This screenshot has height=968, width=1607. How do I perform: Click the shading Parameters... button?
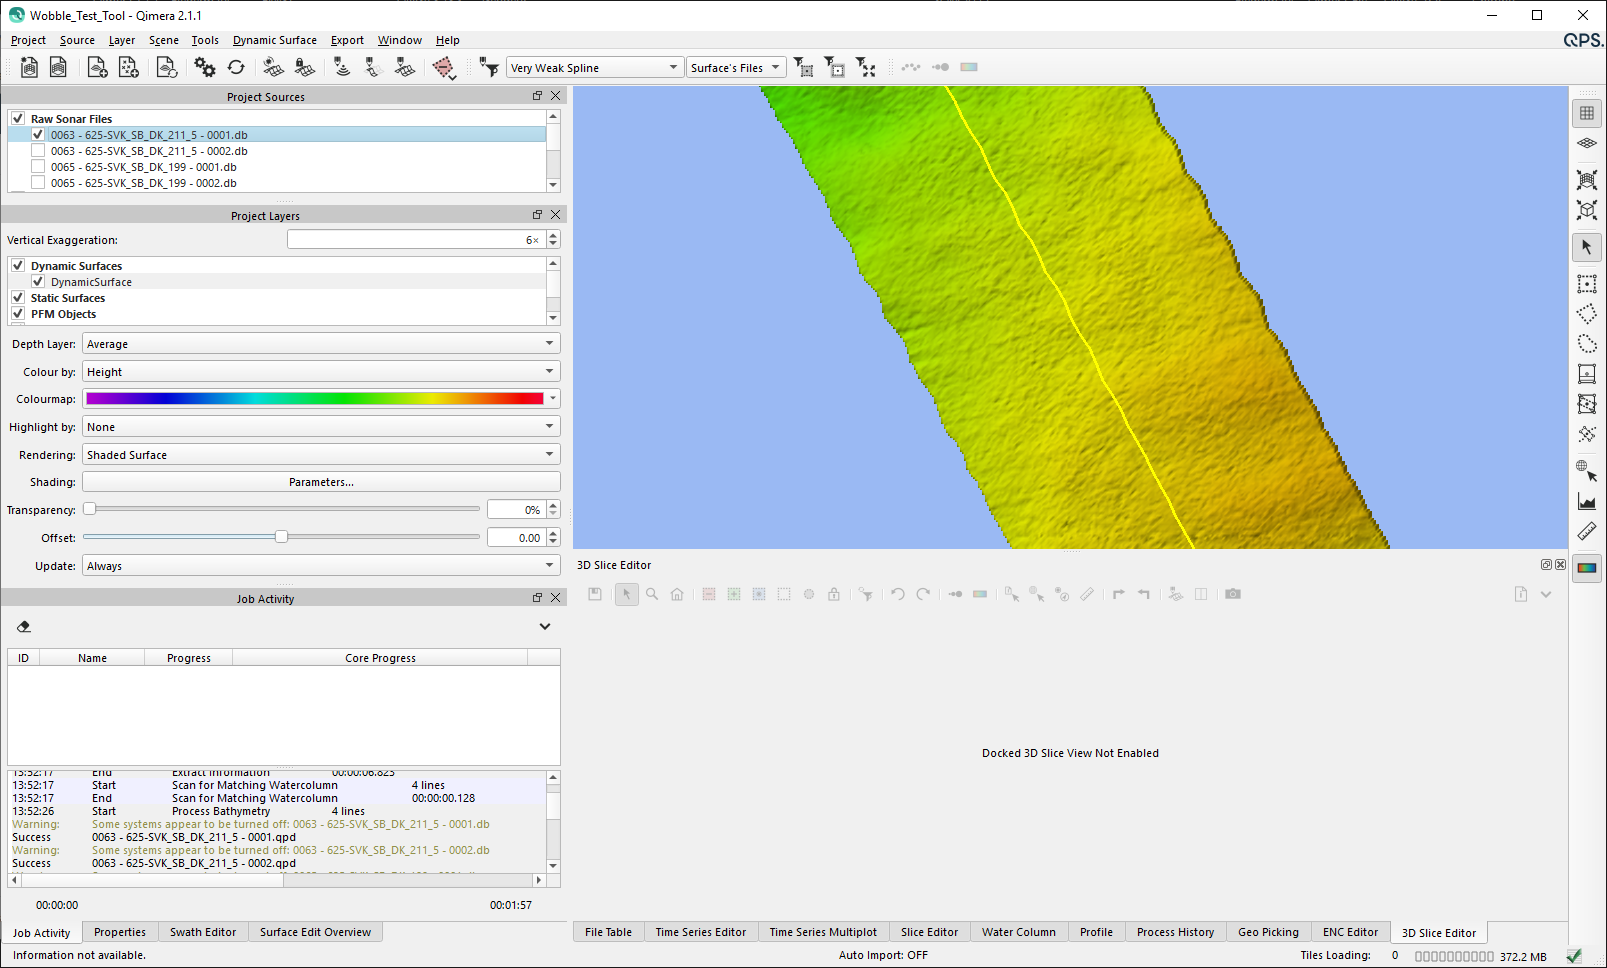tap(321, 482)
